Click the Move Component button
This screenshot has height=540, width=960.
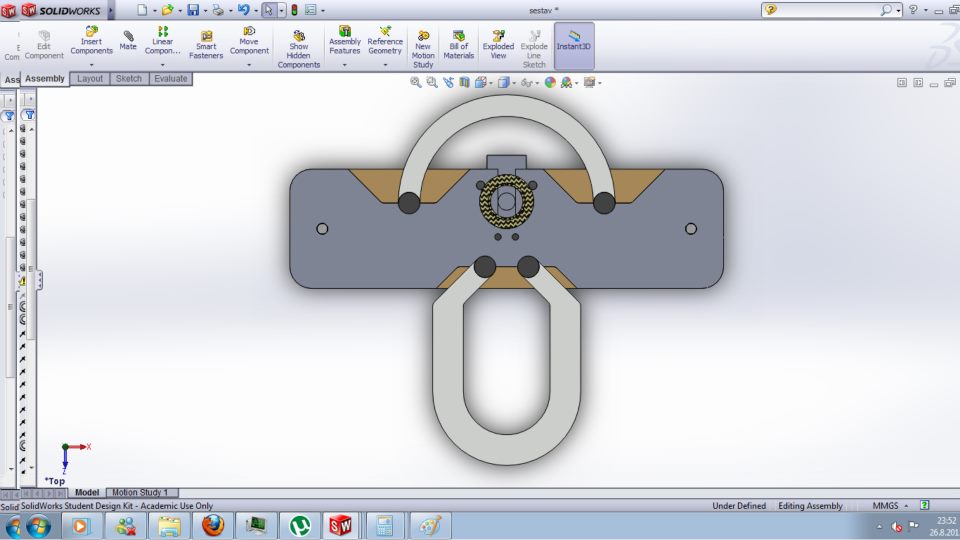tap(249, 44)
